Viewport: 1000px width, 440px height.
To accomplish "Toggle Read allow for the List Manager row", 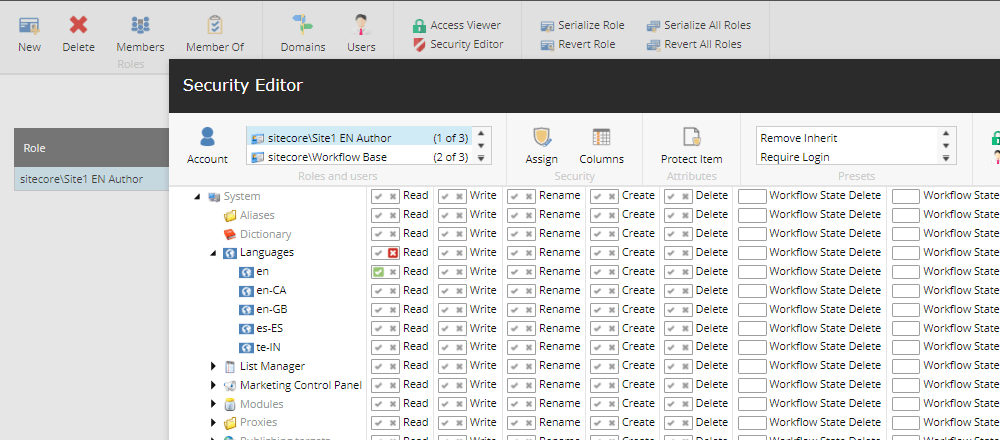I will point(378,366).
